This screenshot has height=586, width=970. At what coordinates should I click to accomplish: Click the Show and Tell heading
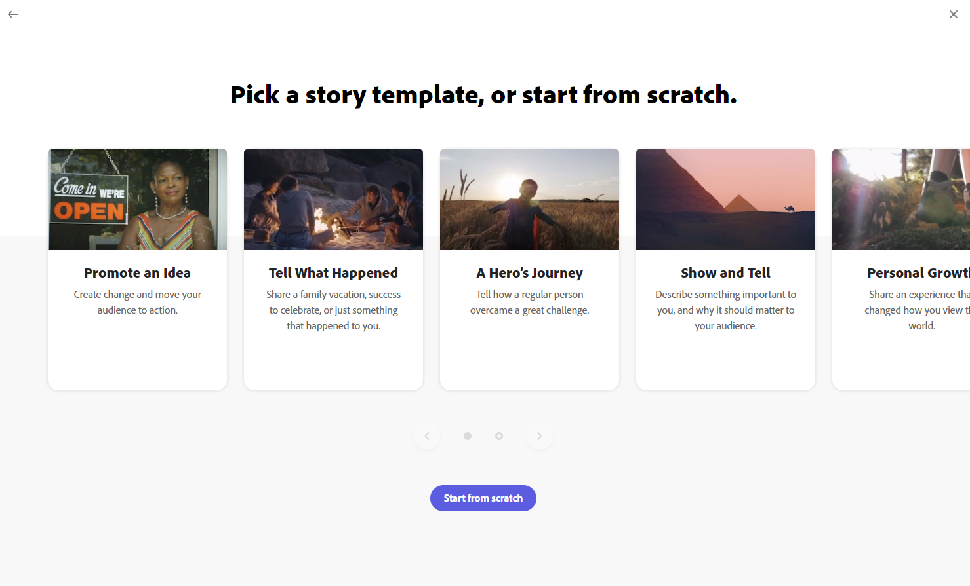pos(725,272)
